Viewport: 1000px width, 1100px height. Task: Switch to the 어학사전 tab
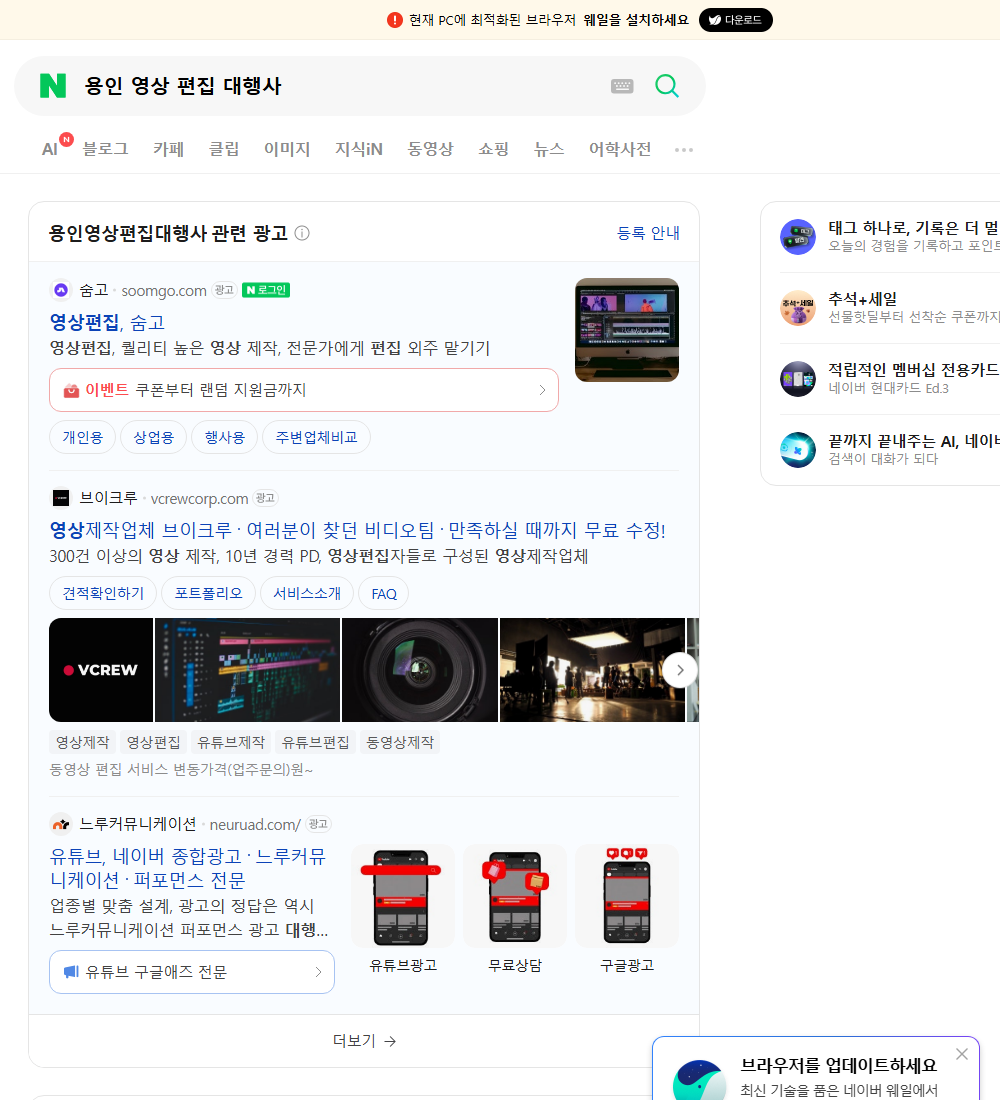point(620,149)
